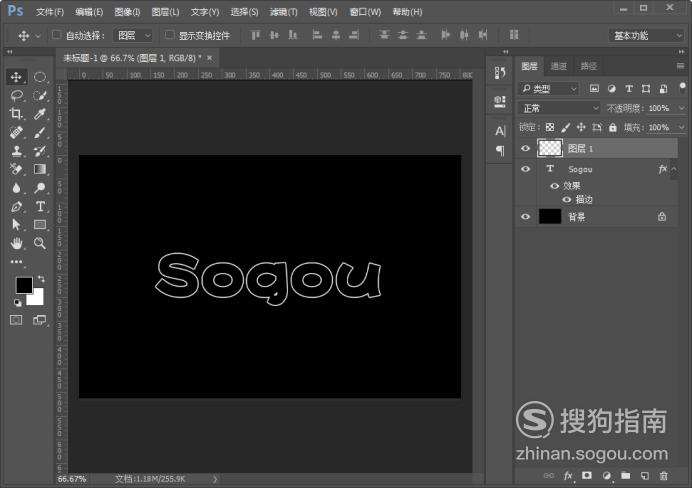Select the Move tool
The height and width of the screenshot is (488, 692).
click(16, 77)
